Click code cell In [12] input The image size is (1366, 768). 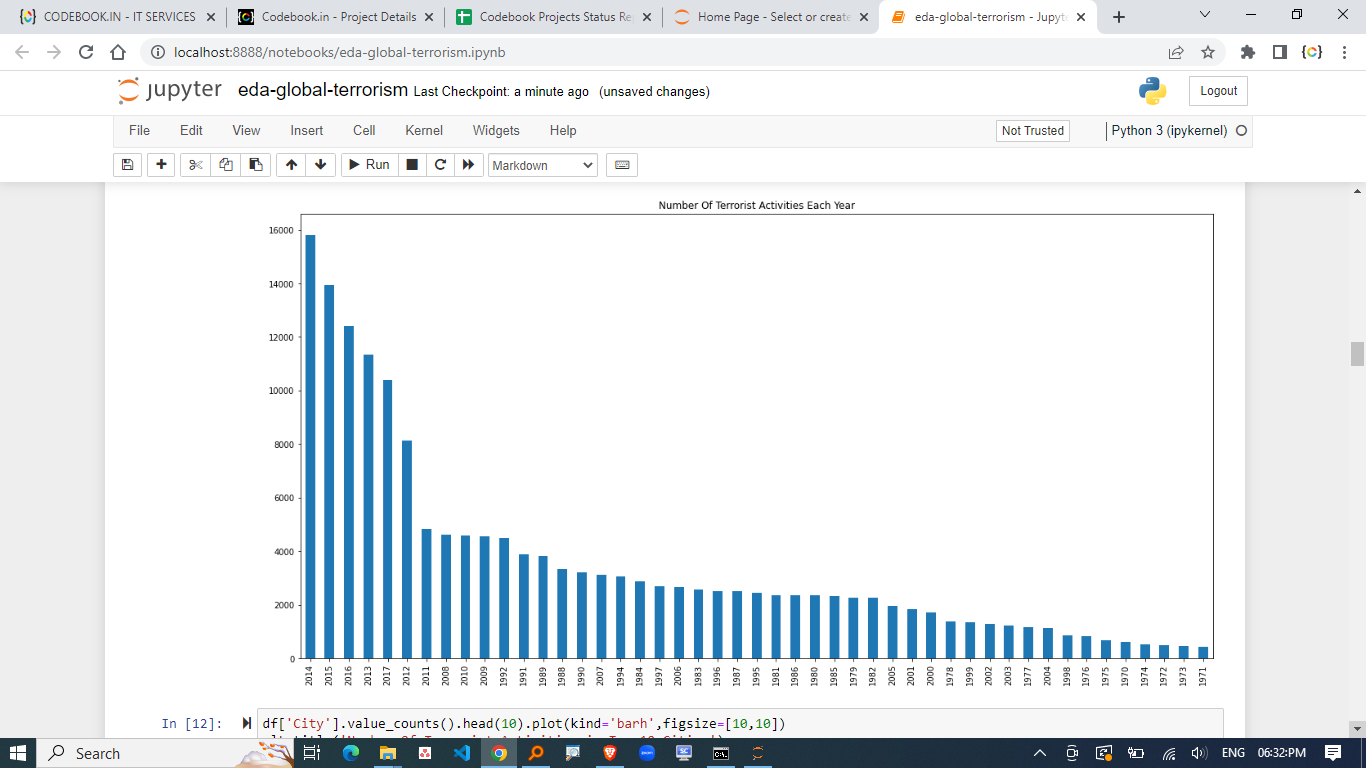pyautogui.click(x=740, y=723)
